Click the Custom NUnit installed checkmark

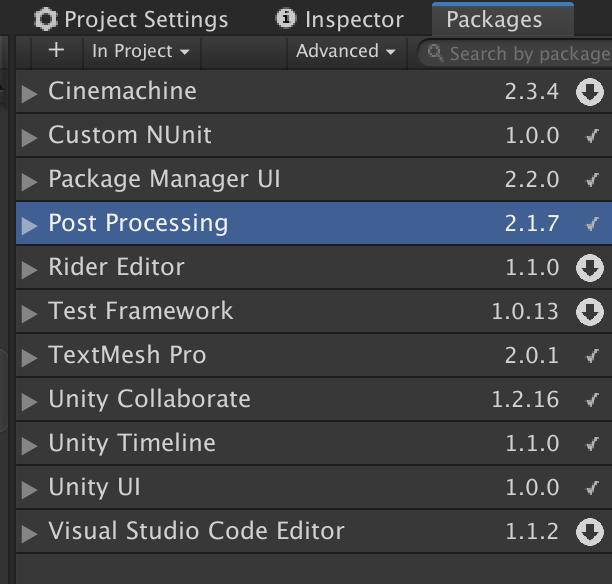point(591,137)
